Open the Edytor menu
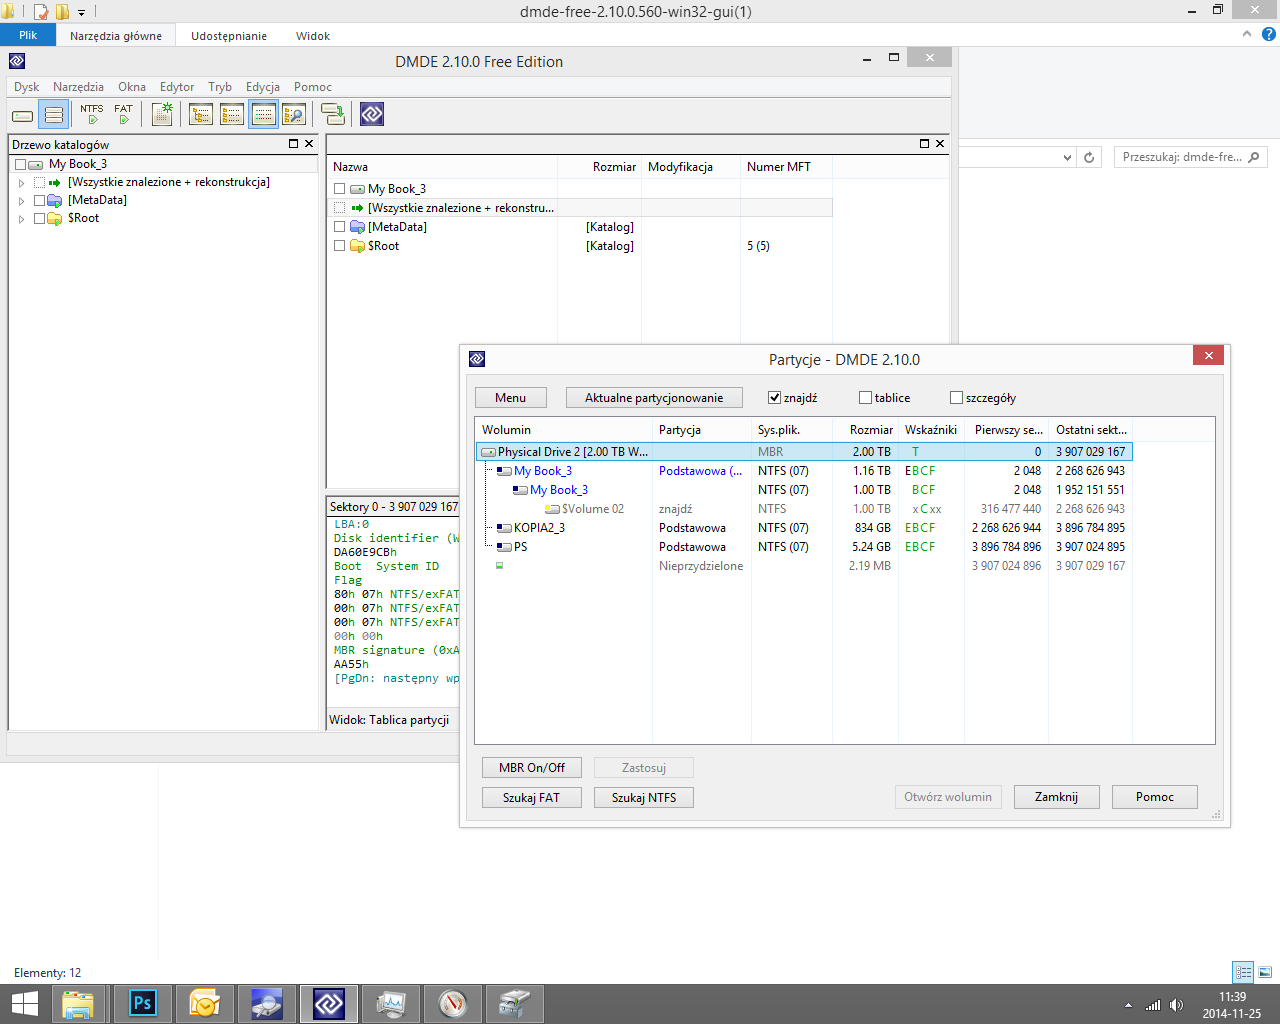 coord(177,87)
